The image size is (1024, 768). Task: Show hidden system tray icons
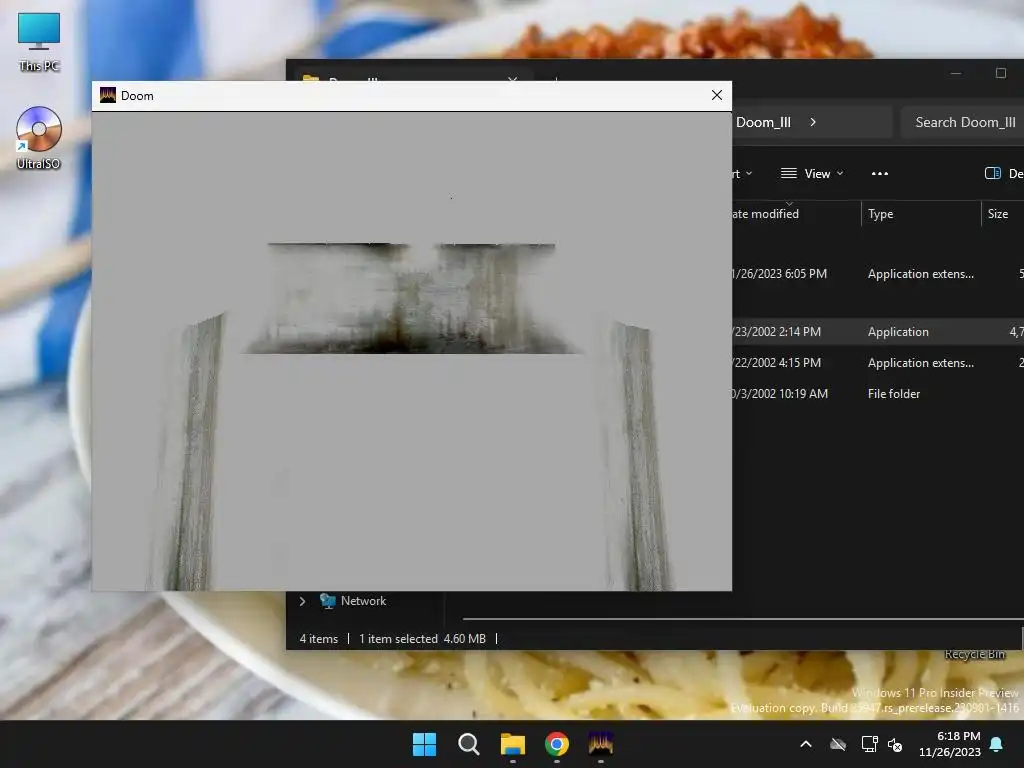806,744
